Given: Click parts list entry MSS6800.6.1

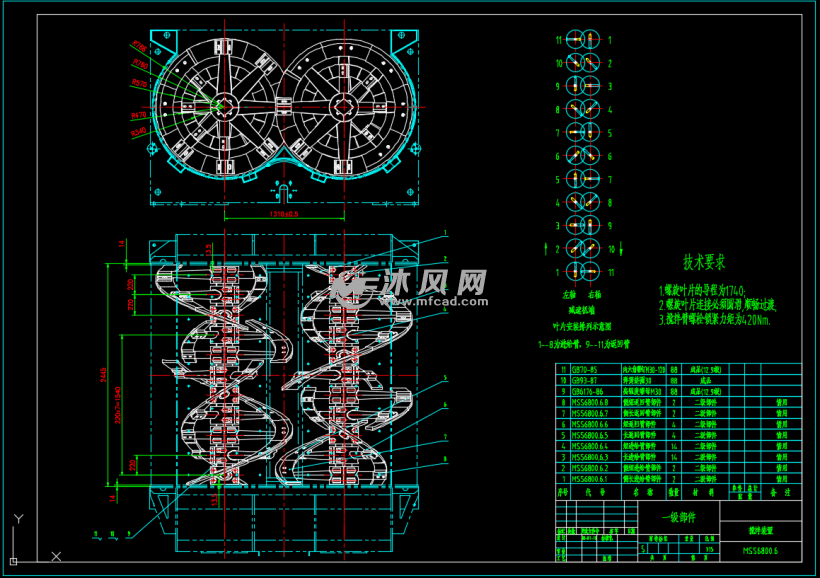Looking at the screenshot, I should 588,479.
